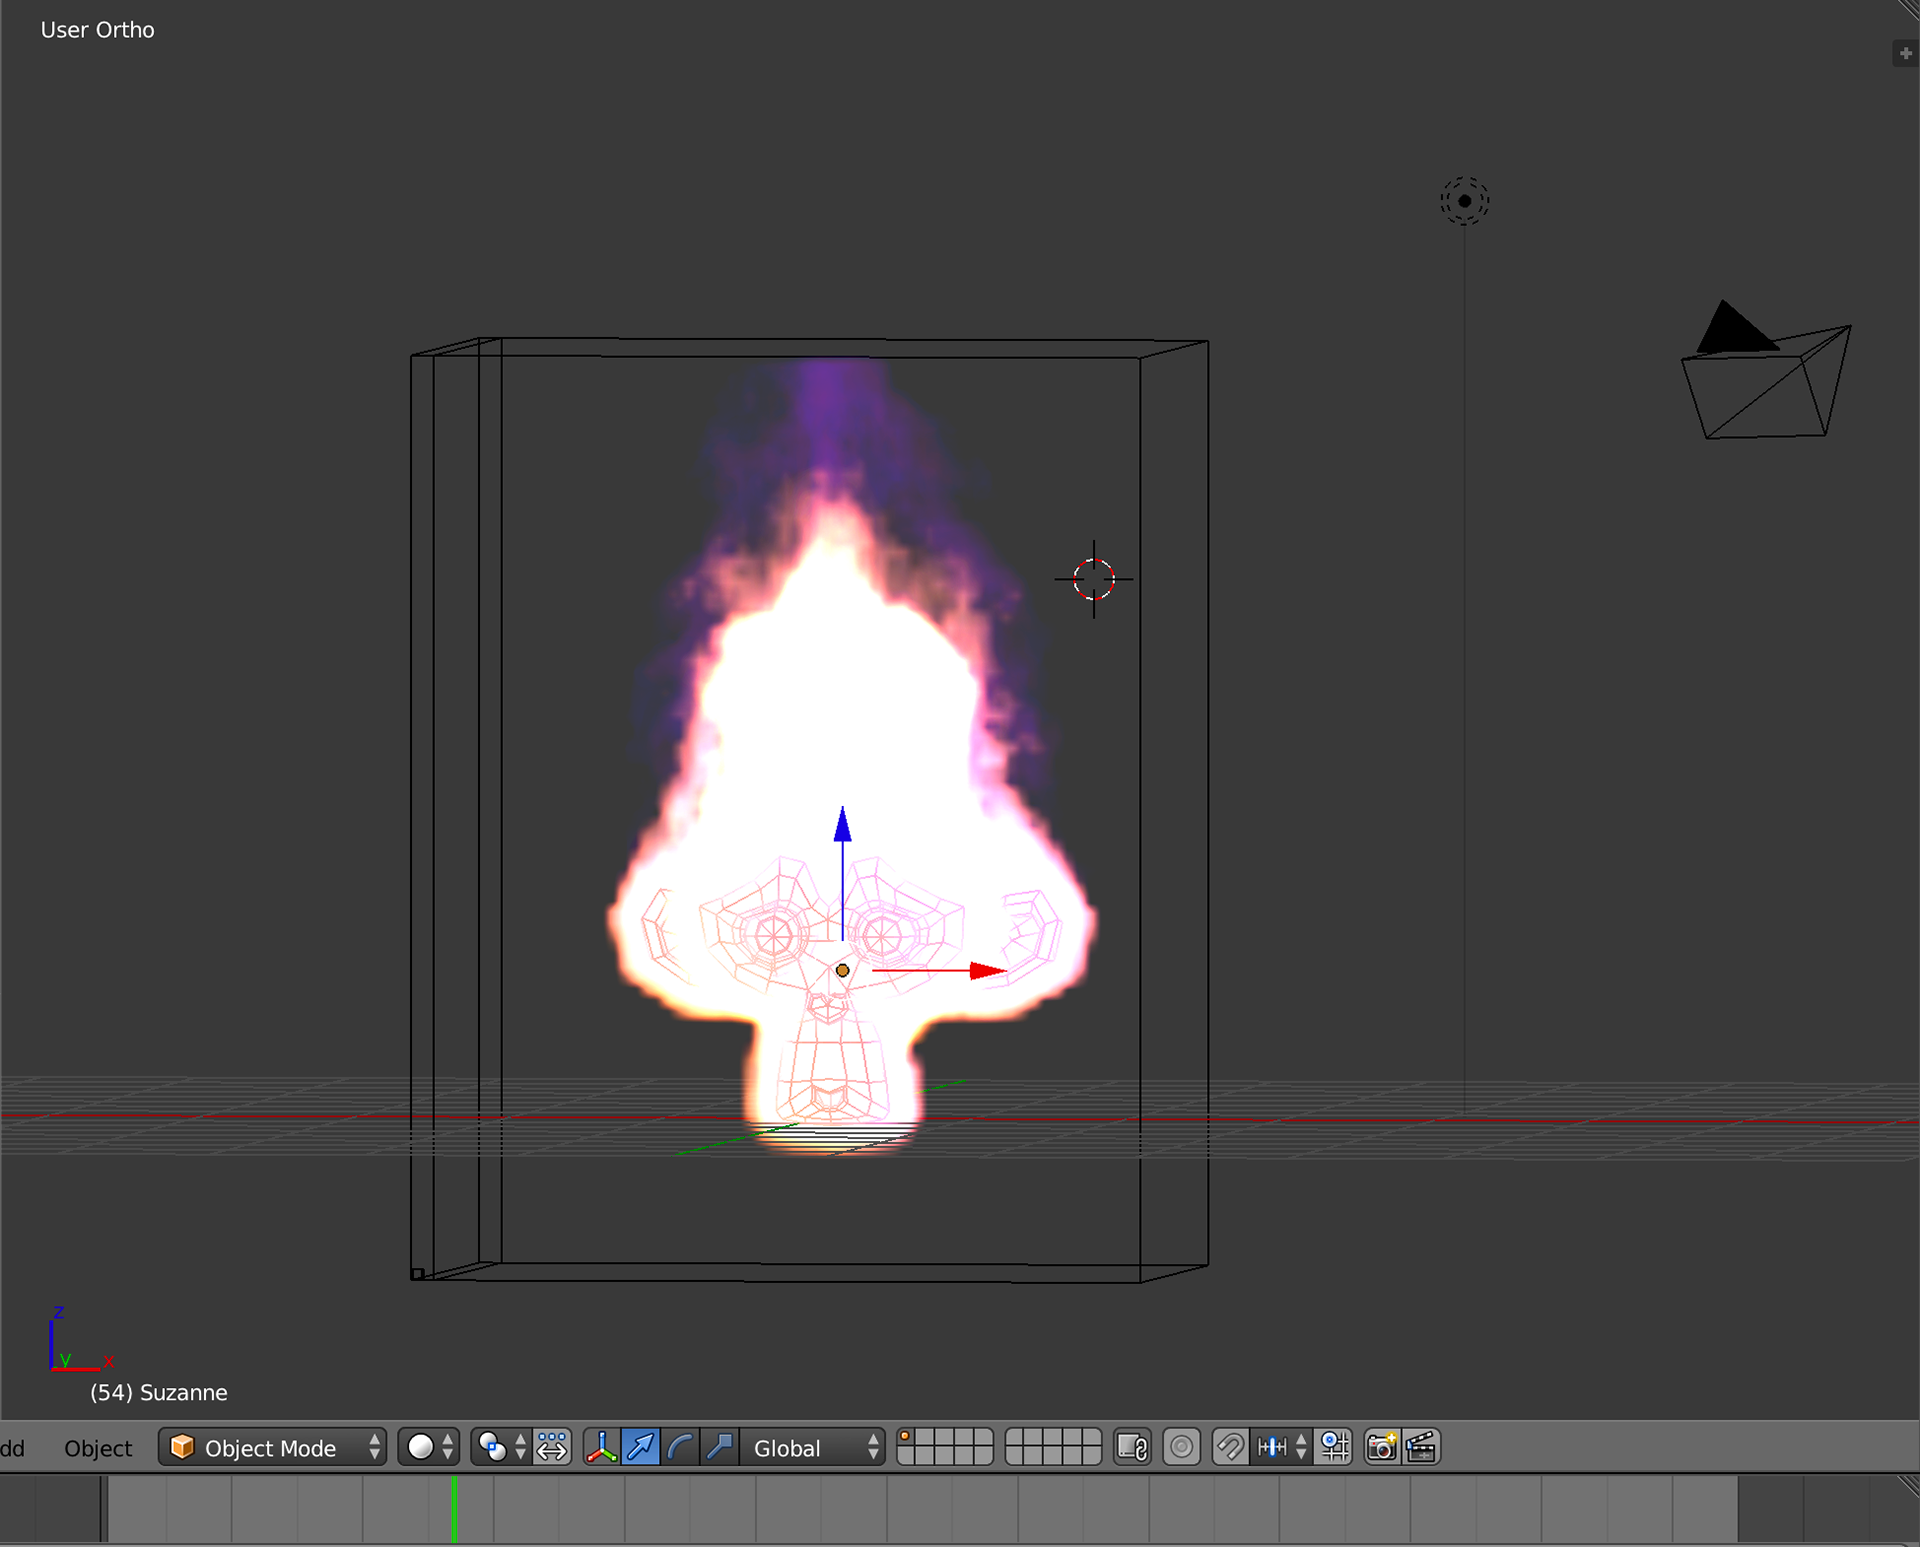
Task: Select the rotate manipulator arc icon
Action: pos(680,1447)
